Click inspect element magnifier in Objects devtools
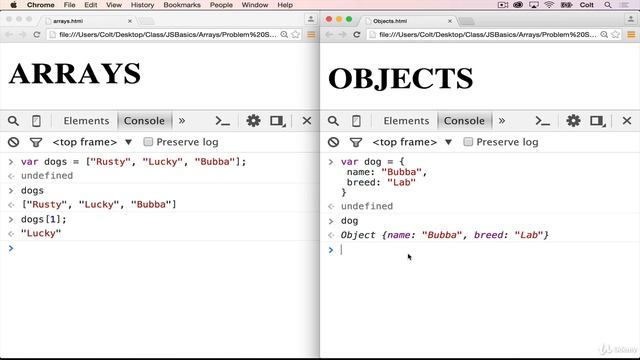Screen dimensions: 640x360 (x=333, y=121)
